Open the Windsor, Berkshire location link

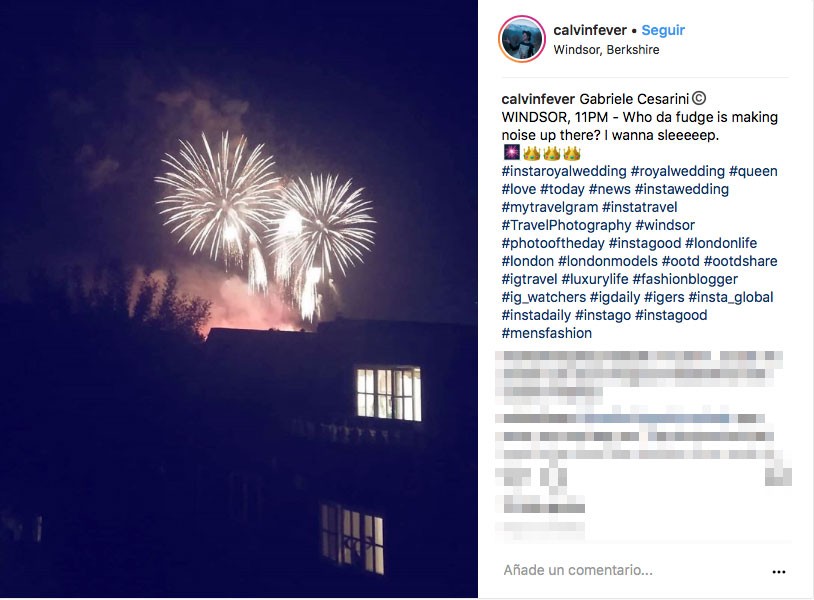point(606,50)
